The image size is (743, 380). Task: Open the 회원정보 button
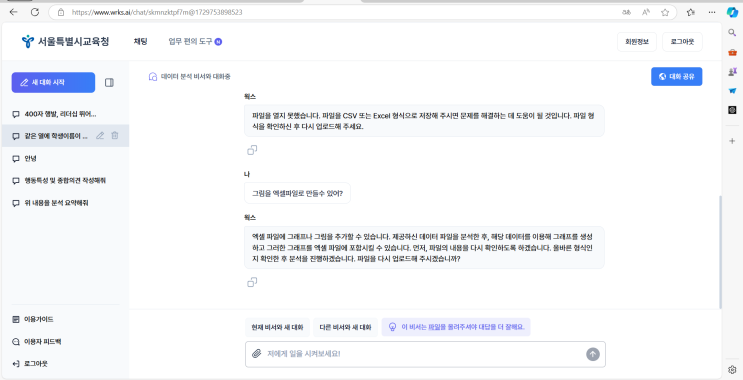637,42
